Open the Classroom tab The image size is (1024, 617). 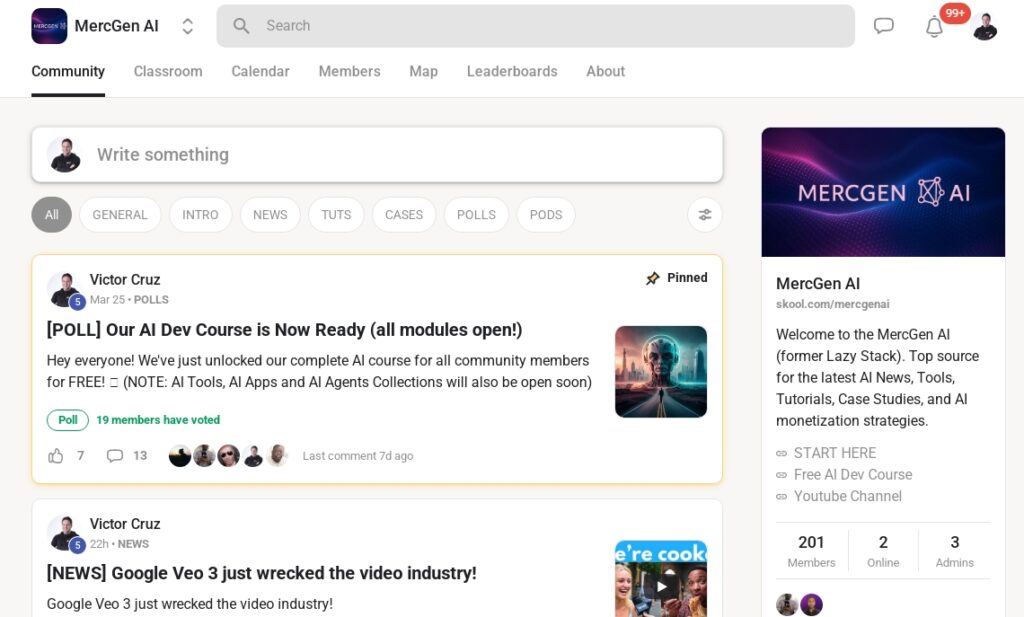[x=168, y=71]
